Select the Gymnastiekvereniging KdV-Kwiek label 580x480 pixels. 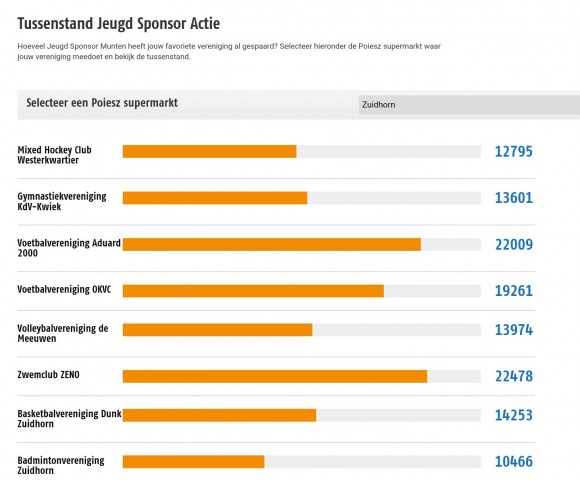62,201
